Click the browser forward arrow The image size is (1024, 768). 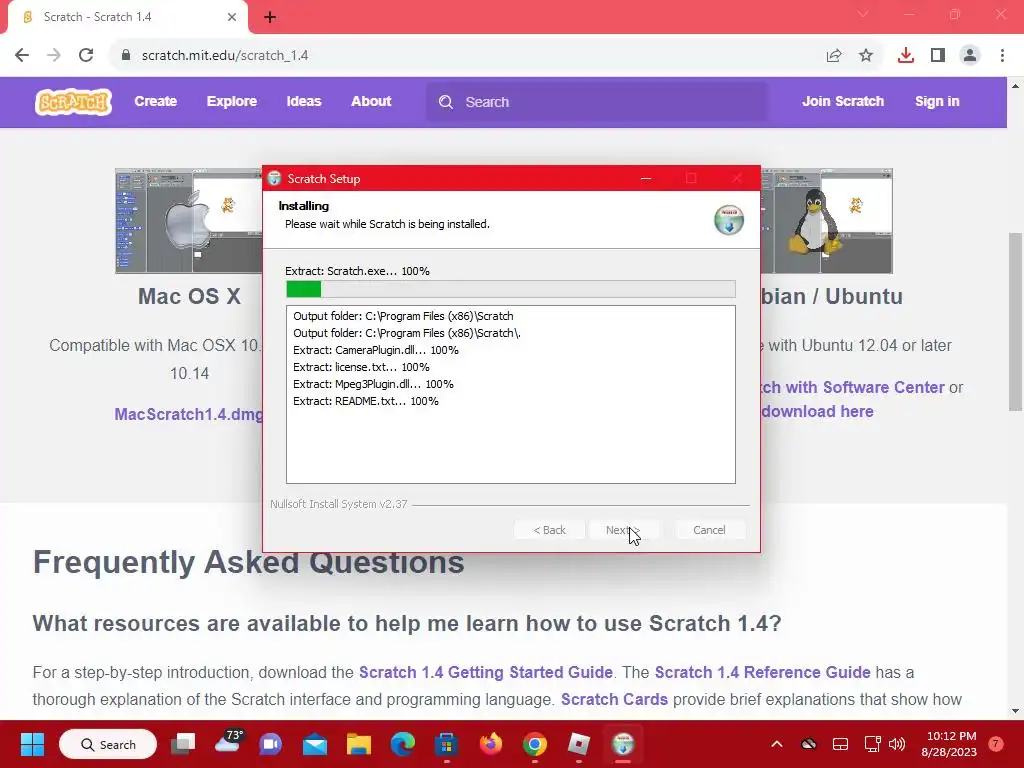[54, 56]
